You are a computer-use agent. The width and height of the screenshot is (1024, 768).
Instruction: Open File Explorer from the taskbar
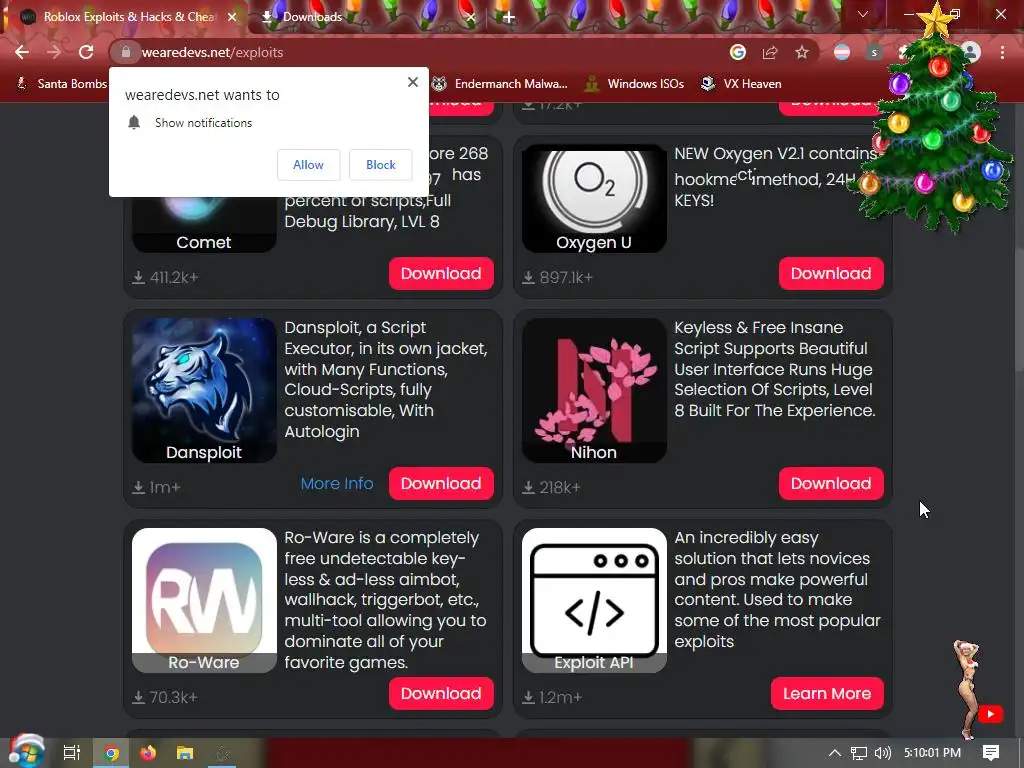185,753
